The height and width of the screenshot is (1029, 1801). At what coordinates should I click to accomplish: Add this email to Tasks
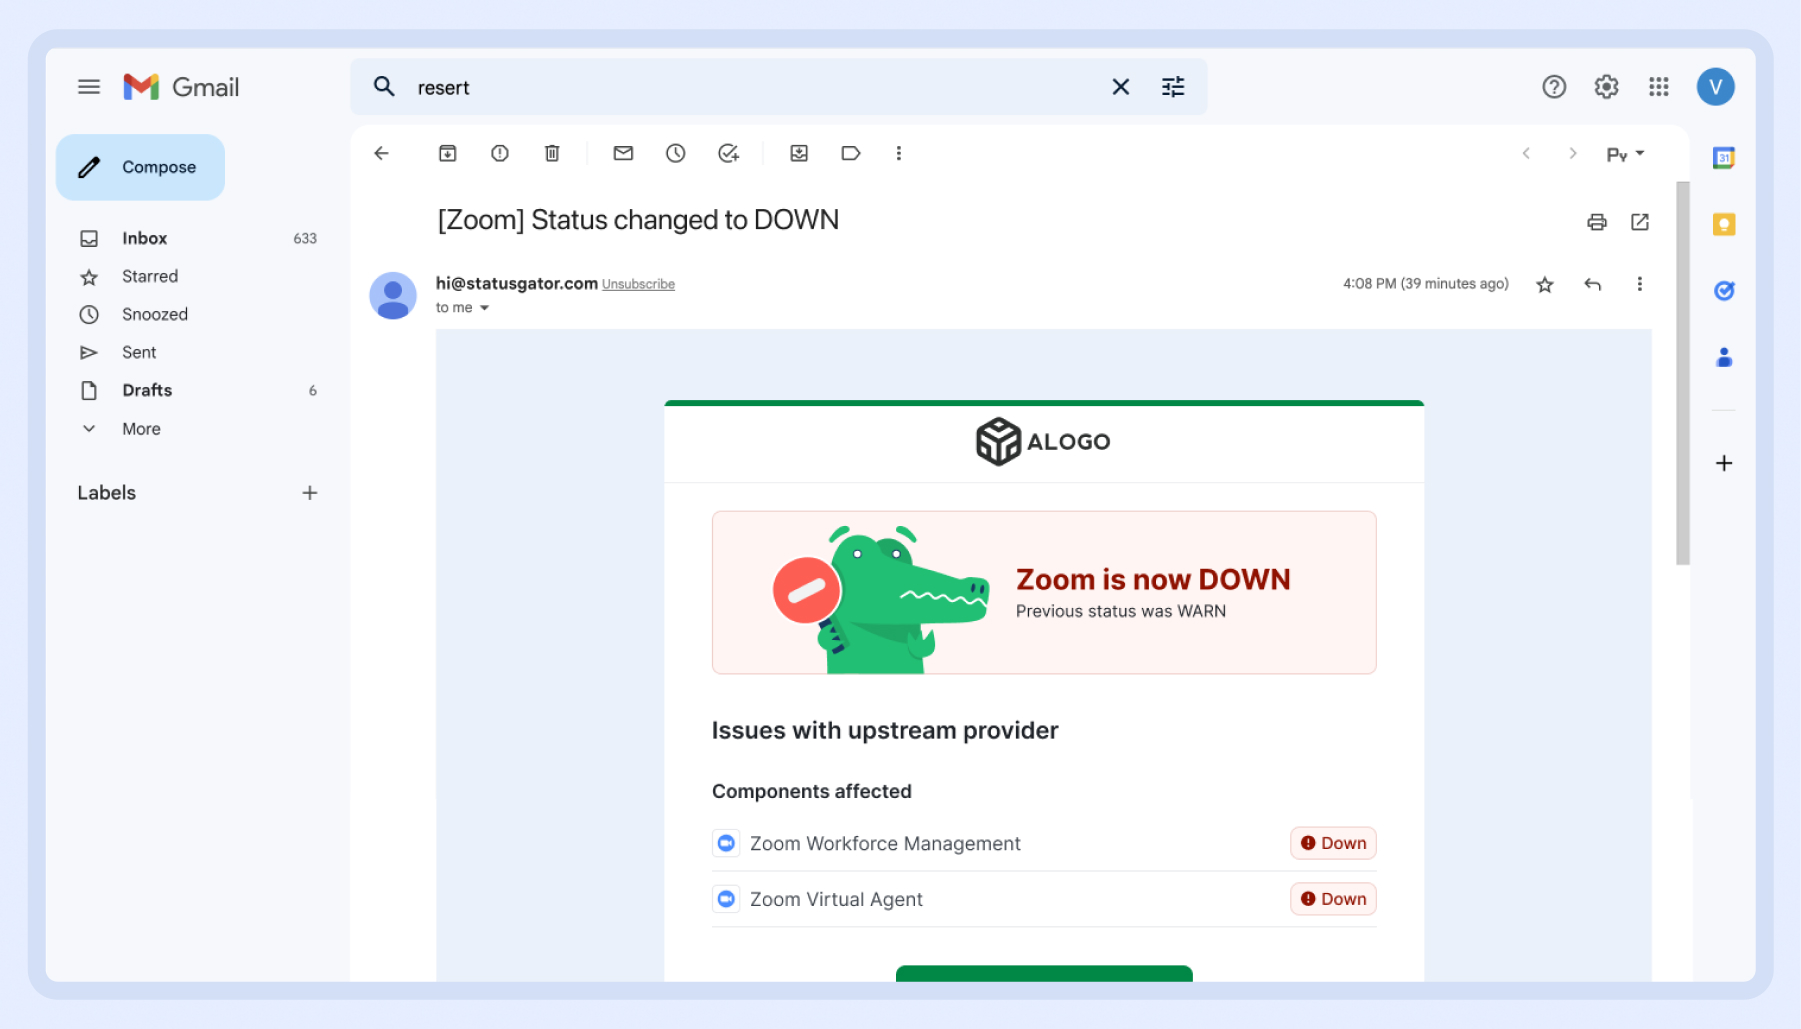click(728, 153)
